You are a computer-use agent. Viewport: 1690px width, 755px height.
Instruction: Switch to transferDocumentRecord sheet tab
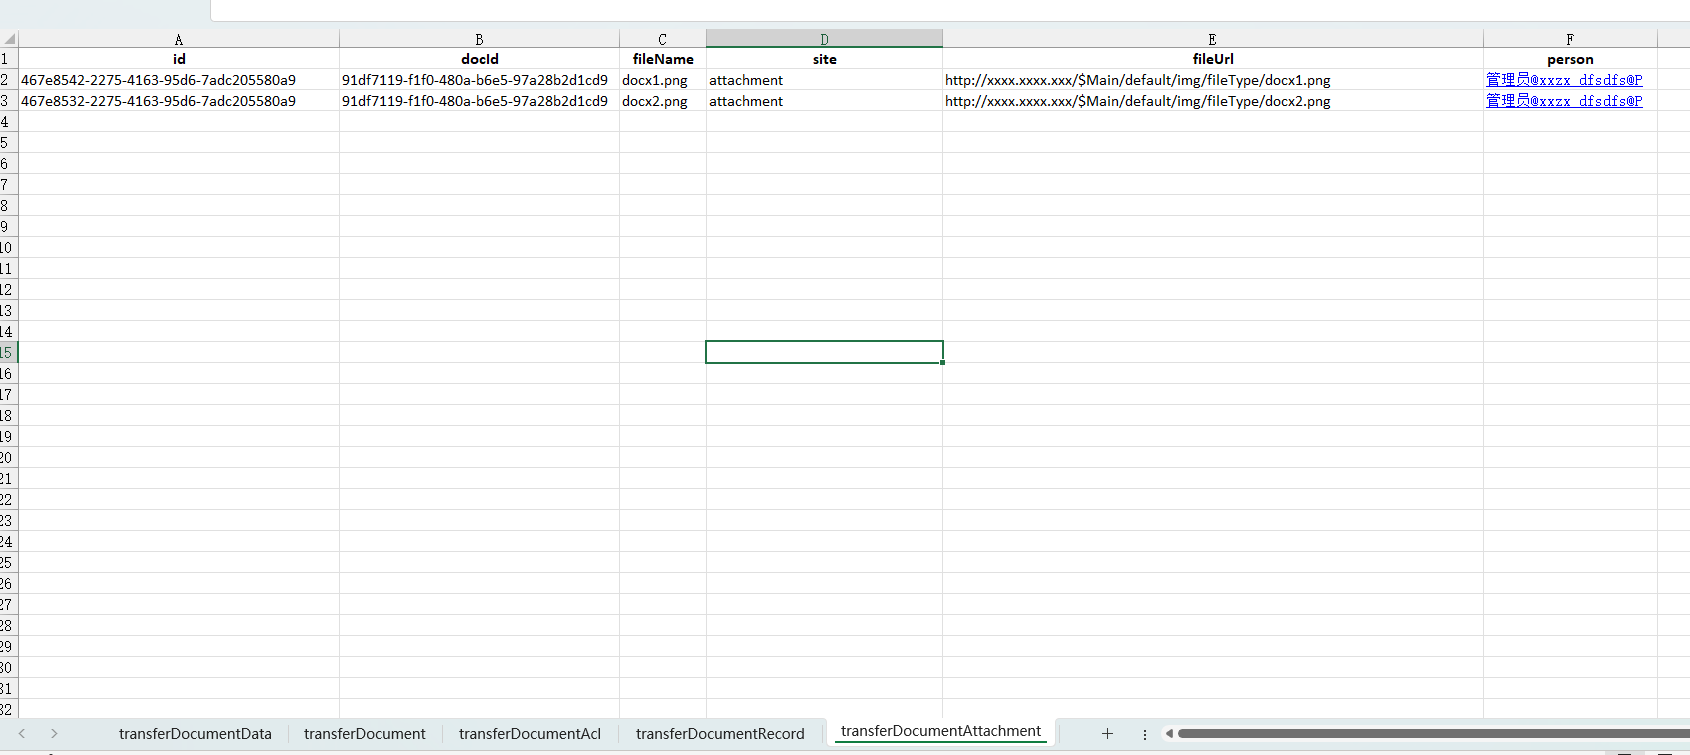click(x=720, y=734)
